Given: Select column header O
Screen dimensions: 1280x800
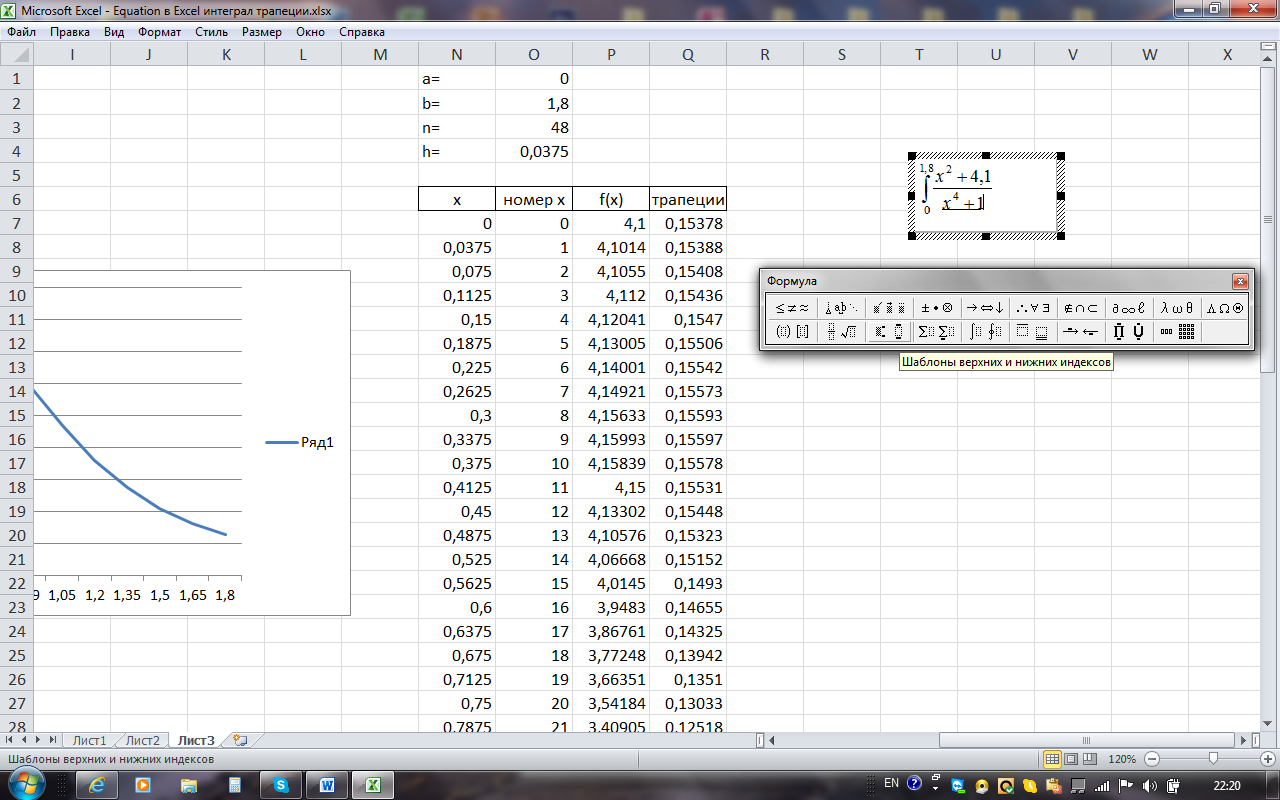Looking at the screenshot, I should pos(534,55).
